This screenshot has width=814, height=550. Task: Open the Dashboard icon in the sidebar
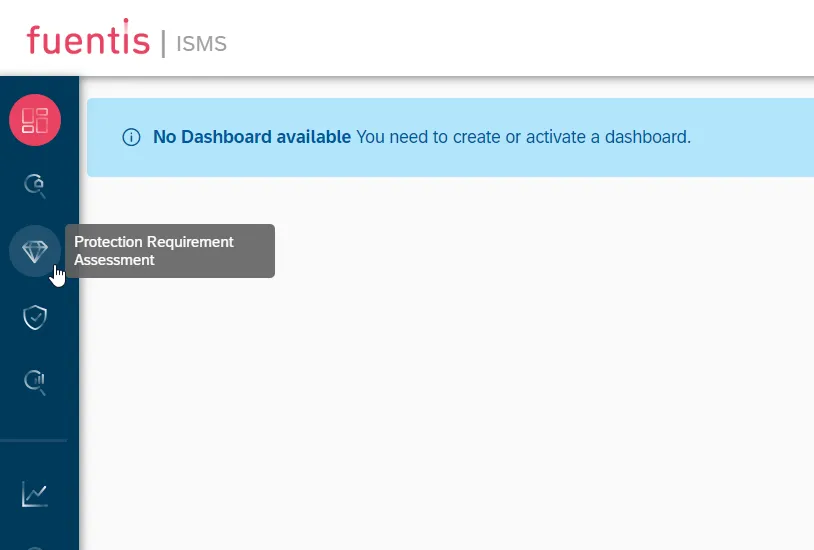coord(35,120)
